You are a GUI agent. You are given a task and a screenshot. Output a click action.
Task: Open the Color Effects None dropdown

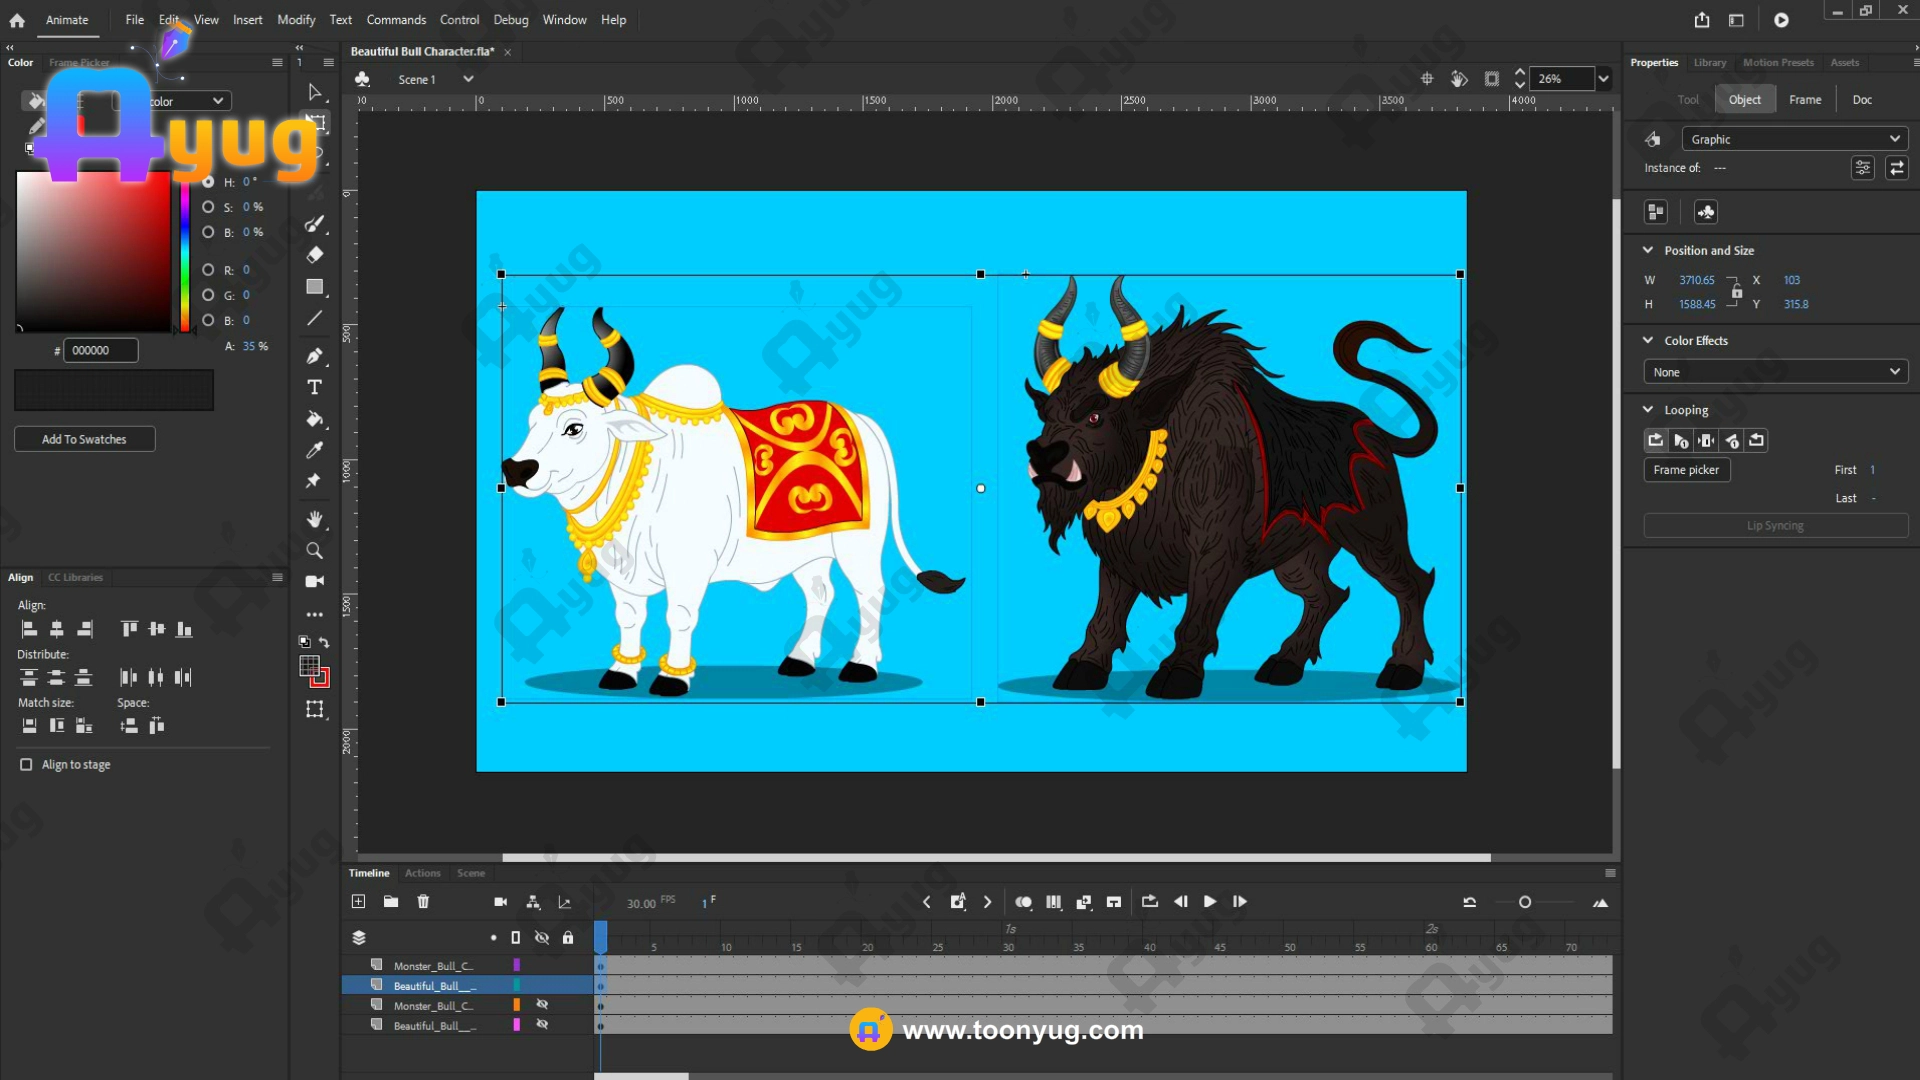[x=1775, y=372]
